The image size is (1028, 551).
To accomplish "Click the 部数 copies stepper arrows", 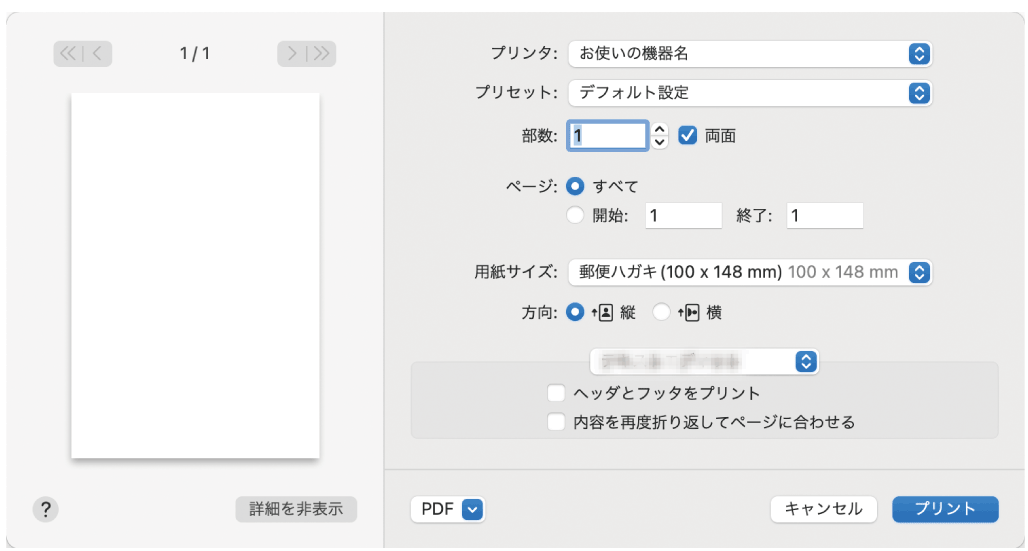I will [x=660, y=136].
